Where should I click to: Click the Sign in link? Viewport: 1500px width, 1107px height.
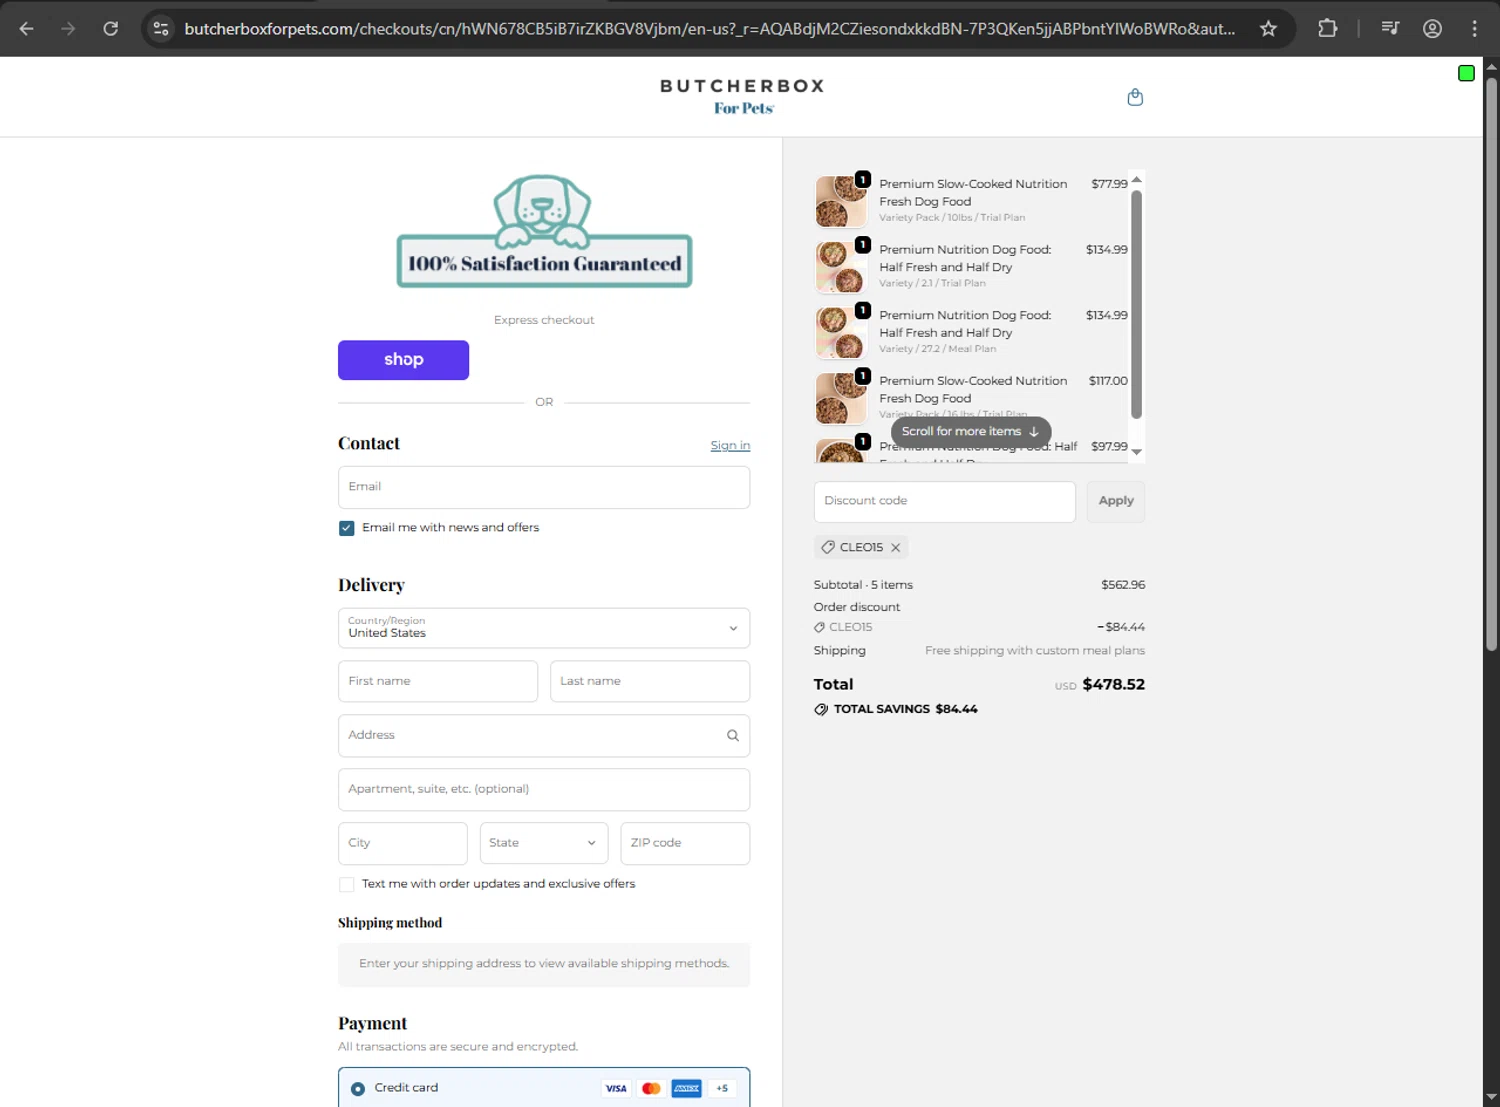[730, 445]
